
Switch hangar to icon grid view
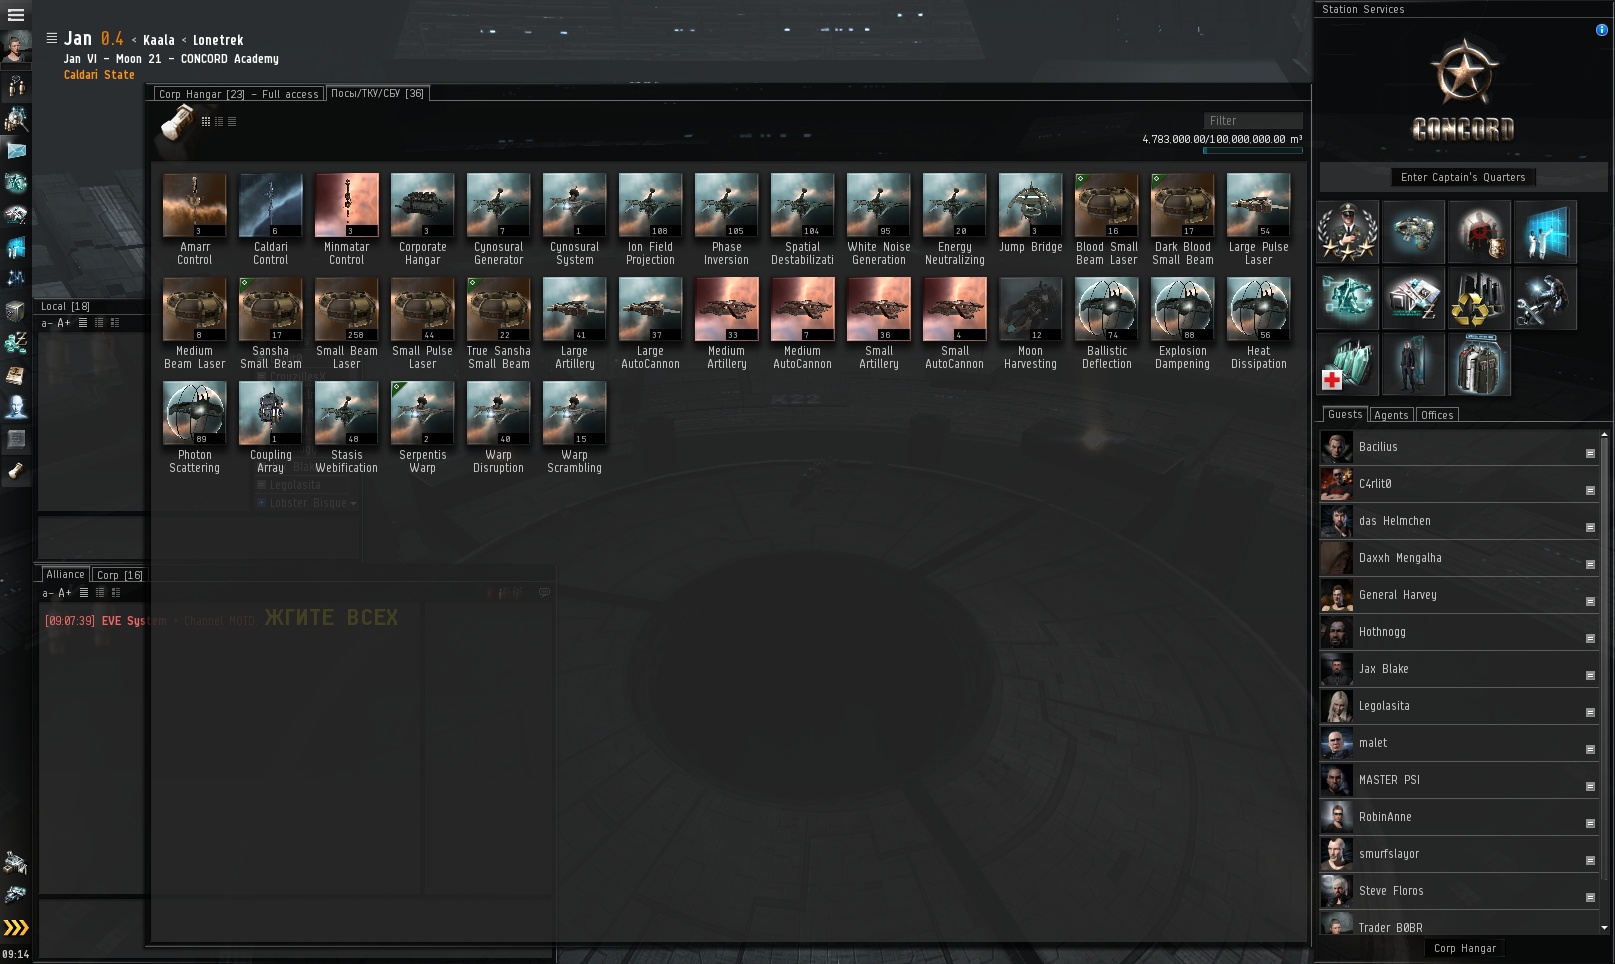point(206,122)
